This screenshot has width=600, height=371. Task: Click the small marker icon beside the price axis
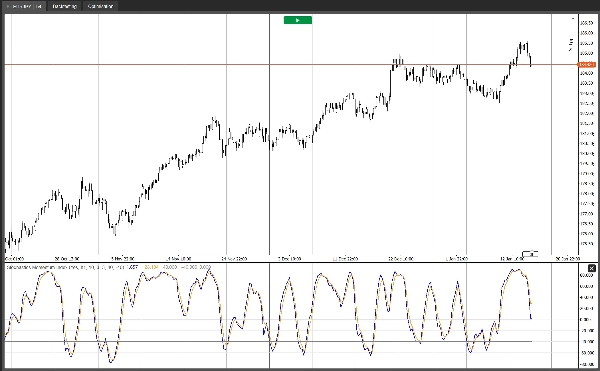coord(571,44)
